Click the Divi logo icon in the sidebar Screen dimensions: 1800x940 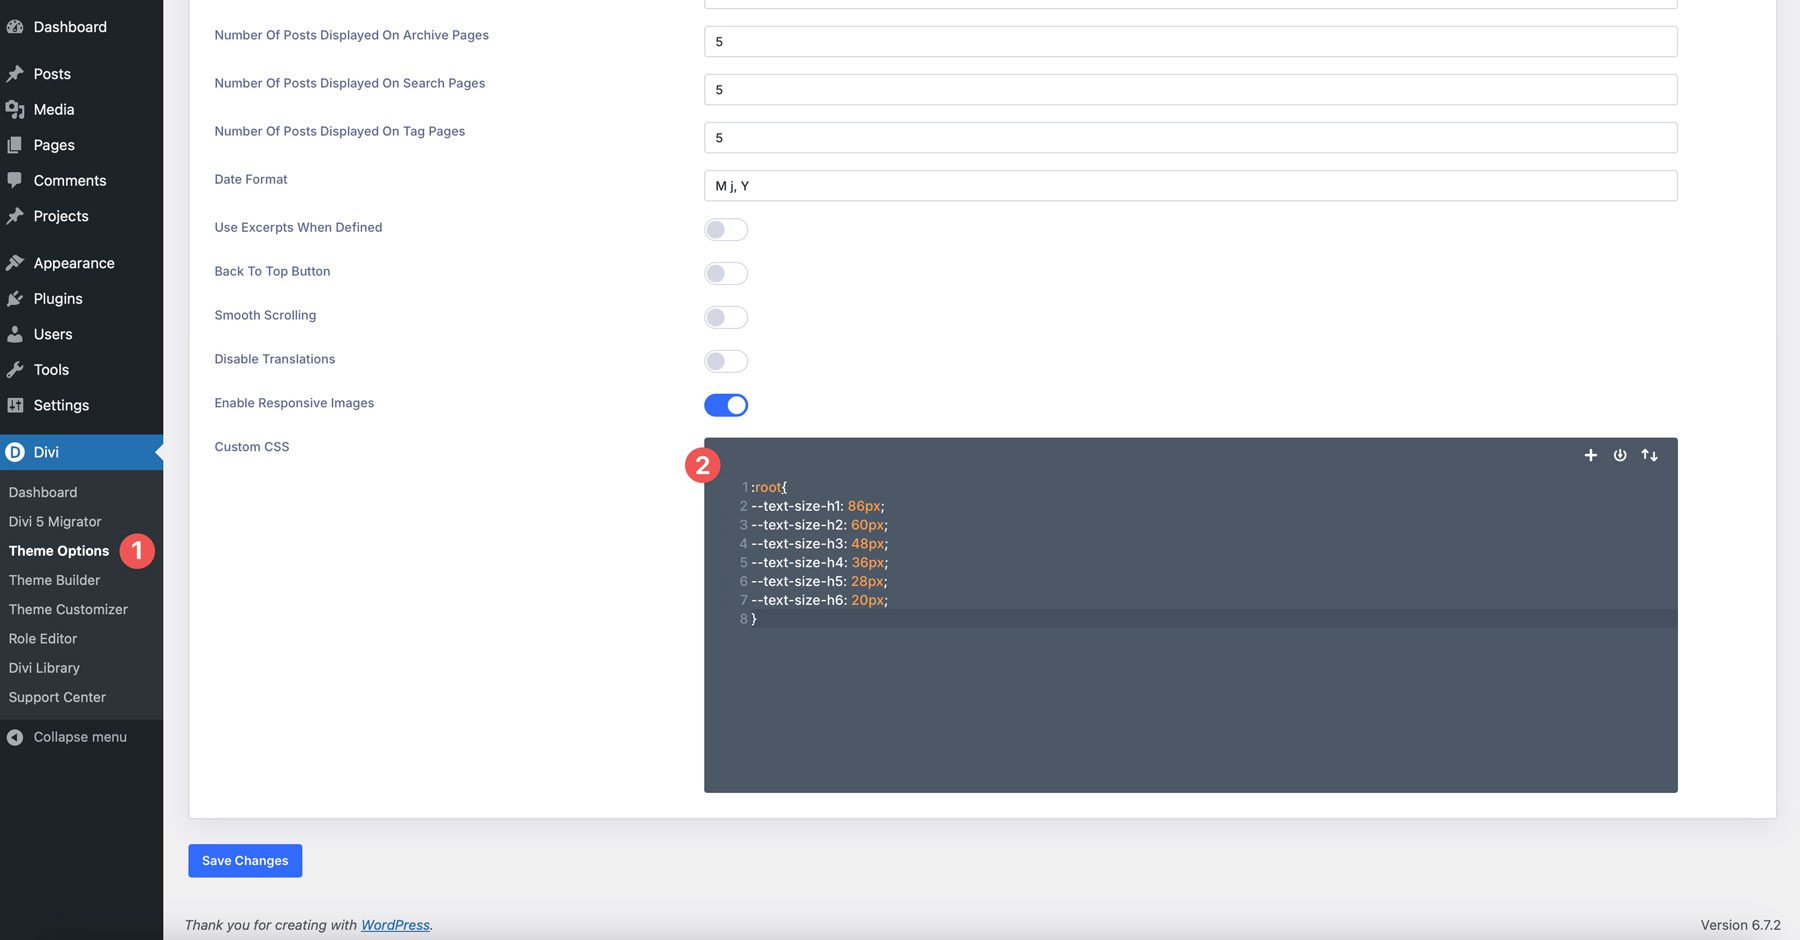pyautogui.click(x=15, y=451)
